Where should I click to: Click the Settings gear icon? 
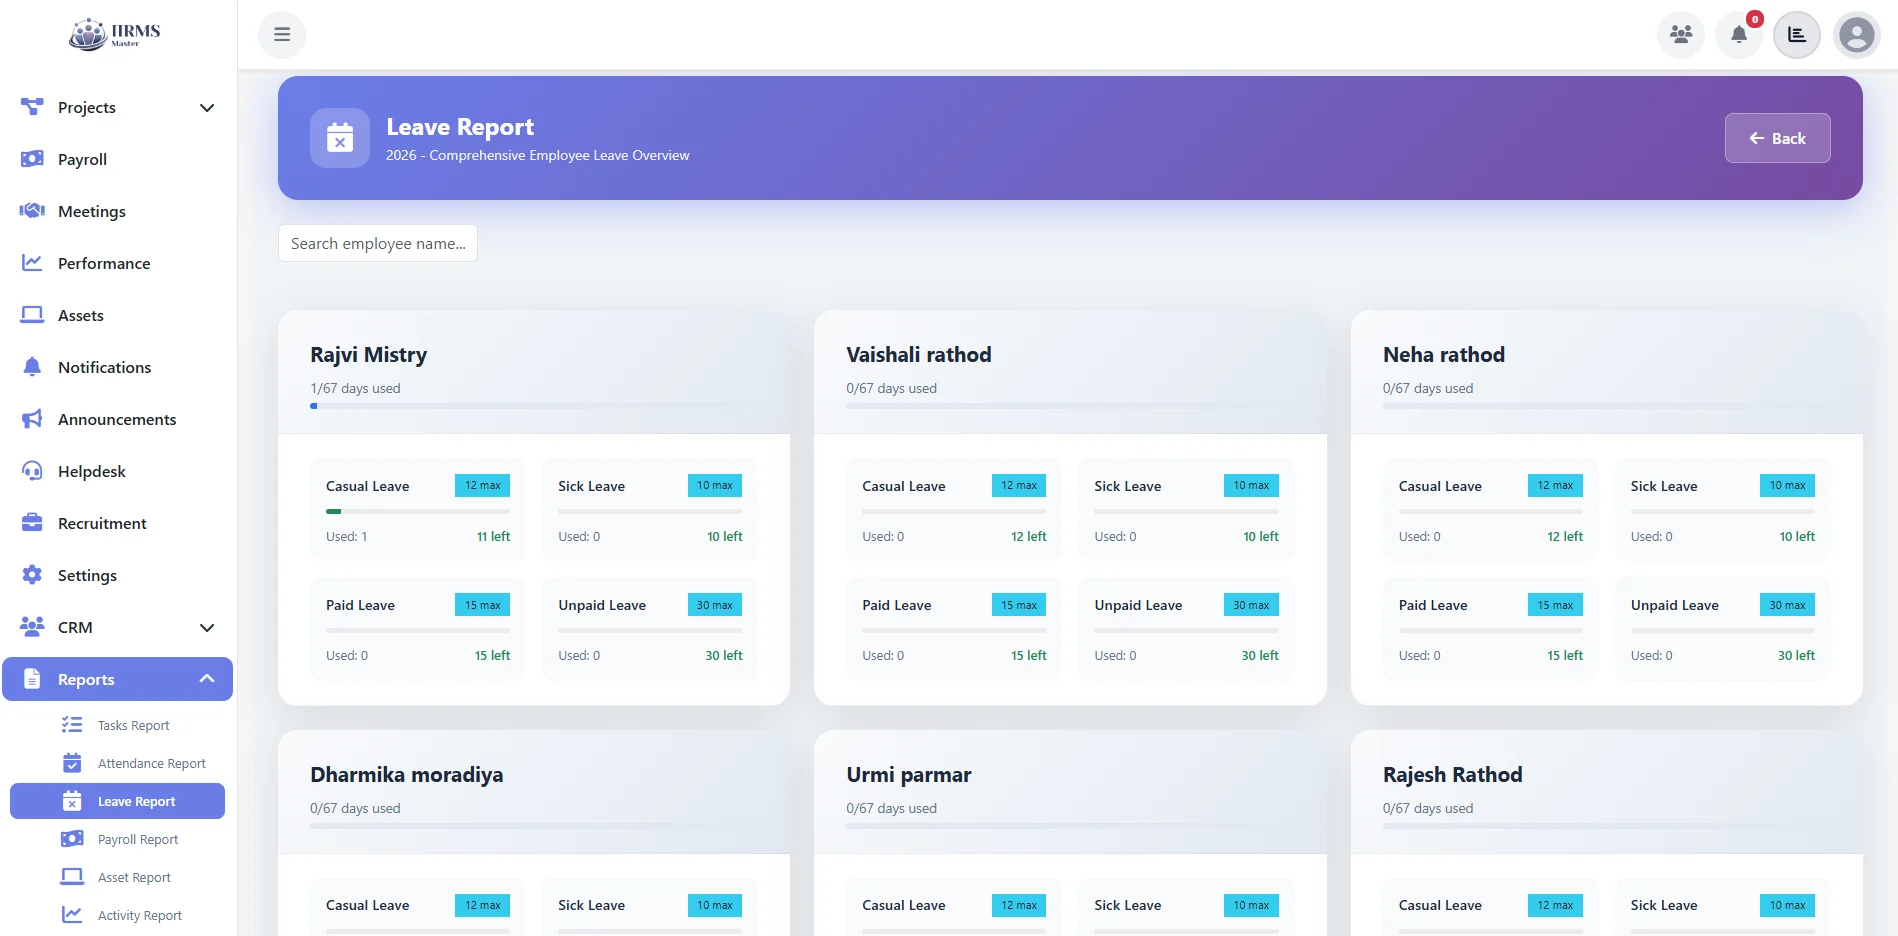coord(32,574)
